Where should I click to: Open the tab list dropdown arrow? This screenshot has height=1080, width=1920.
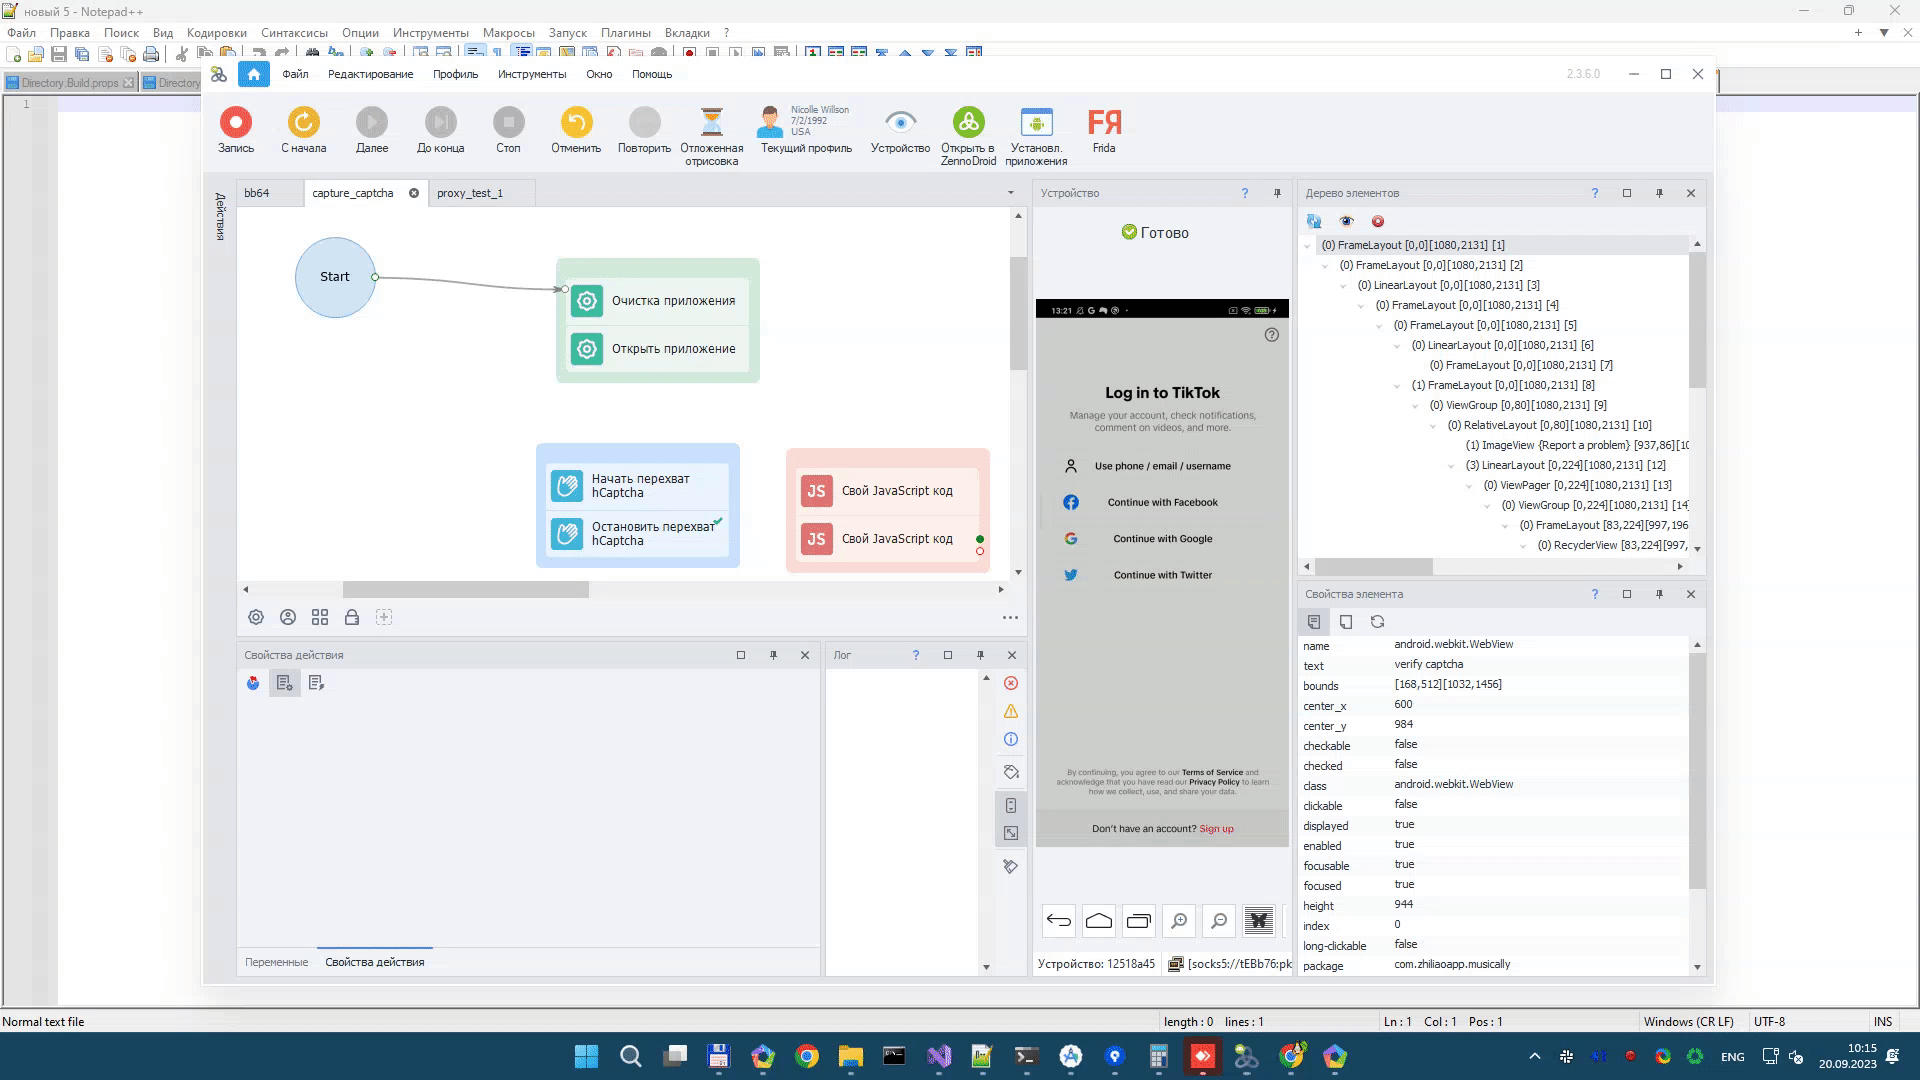pos(1010,193)
